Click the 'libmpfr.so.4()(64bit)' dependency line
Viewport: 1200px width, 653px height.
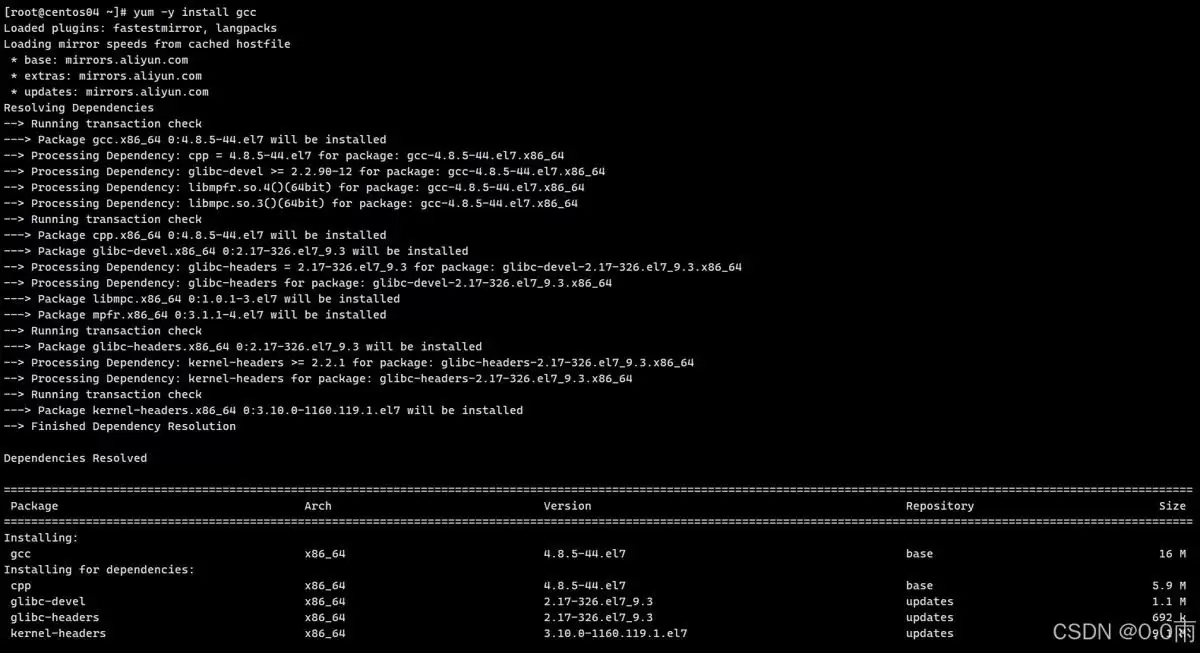(294, 188)
